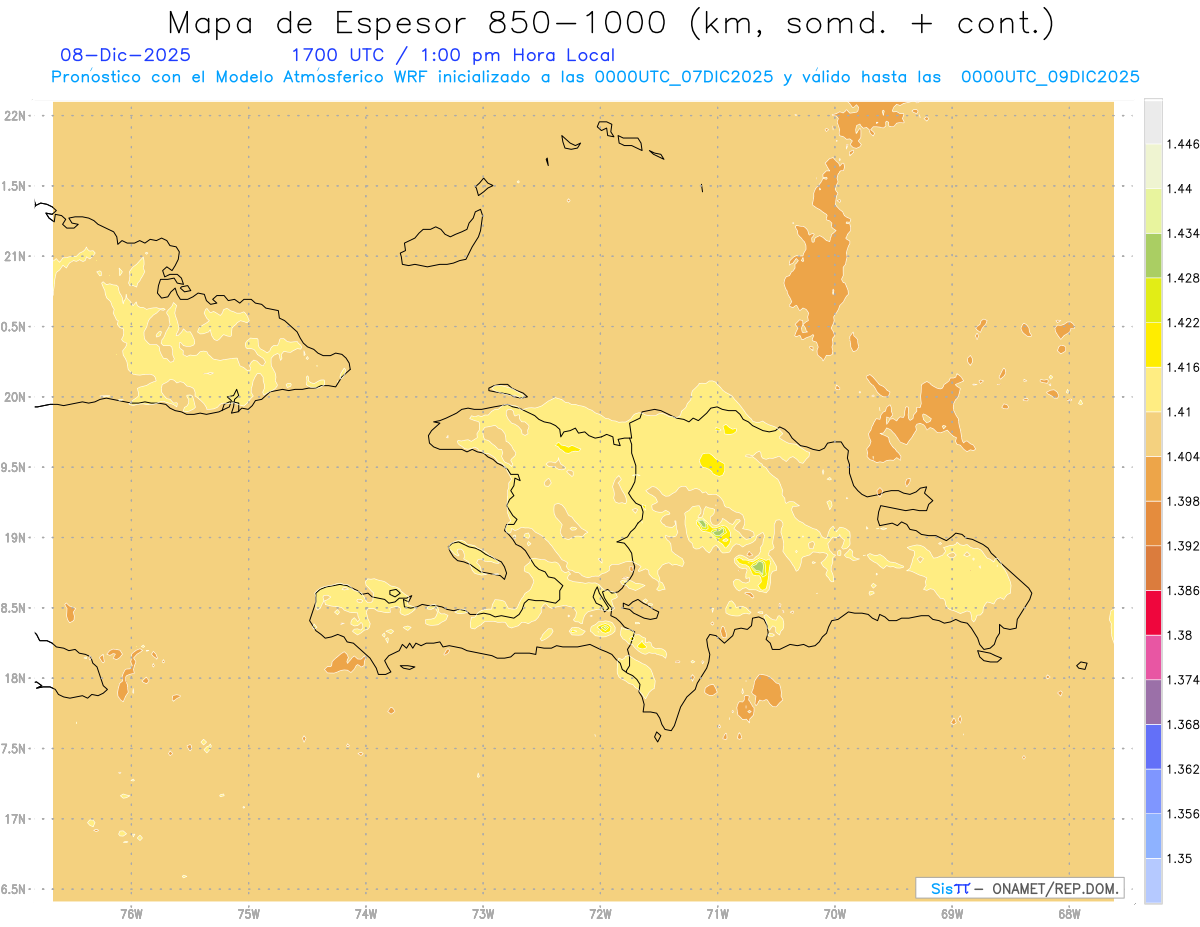The width and height of the screenshot is (1200, 927).
Task: Select the date text '08-Dic-2025'
Action: [x=126, y=55]
